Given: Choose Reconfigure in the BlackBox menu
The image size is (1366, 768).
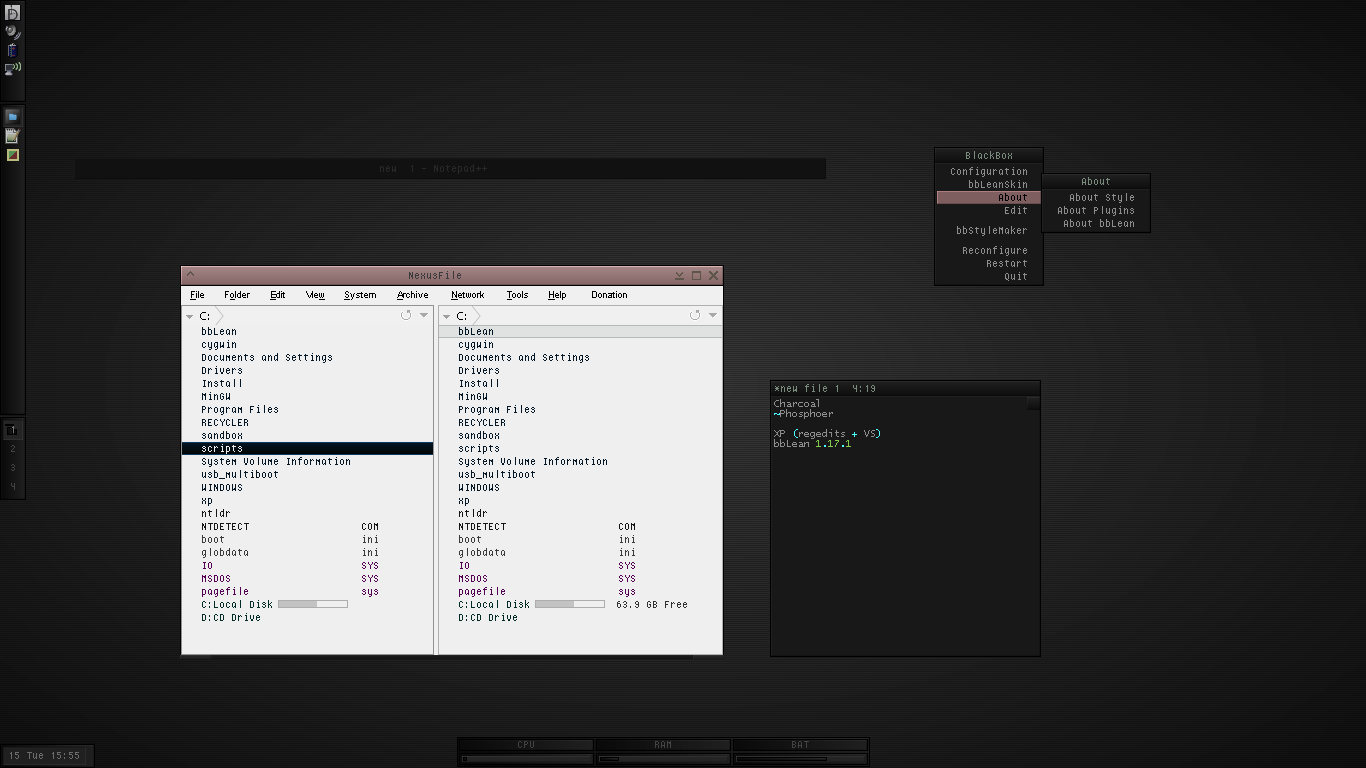Looking at the screenshot, I should coord(989,251).
